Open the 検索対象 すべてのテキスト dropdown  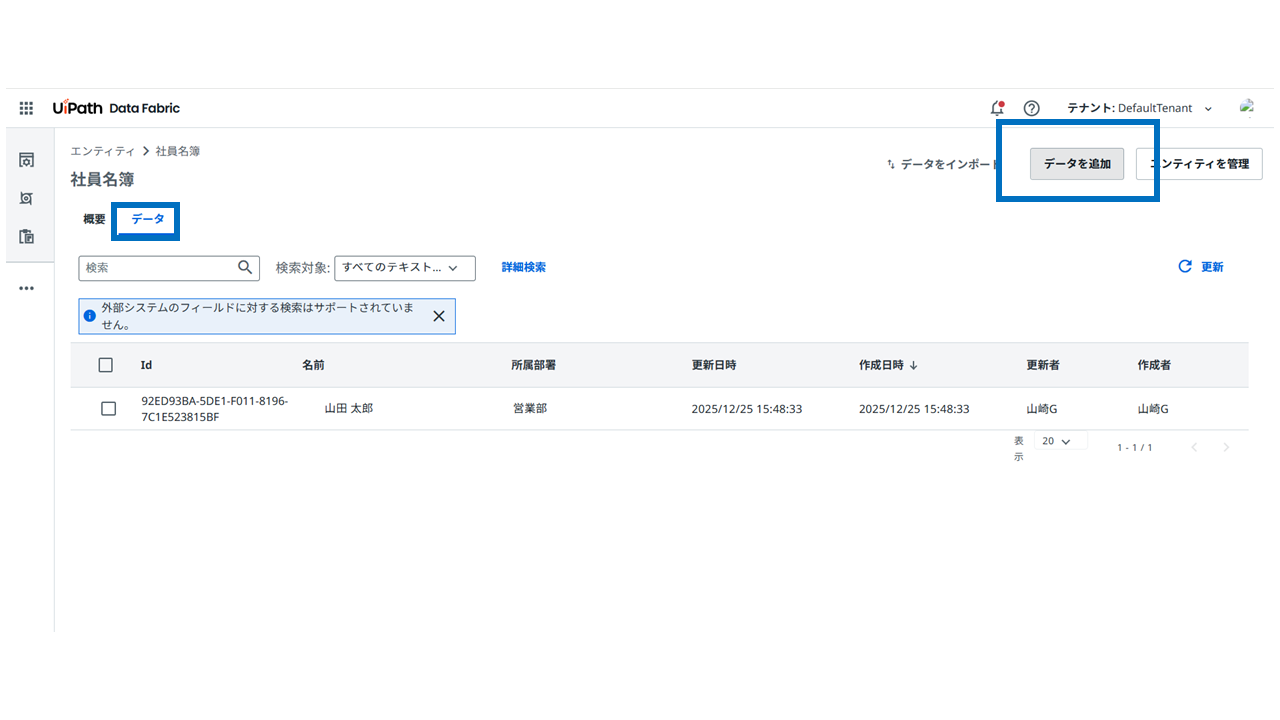coord(404,268)
